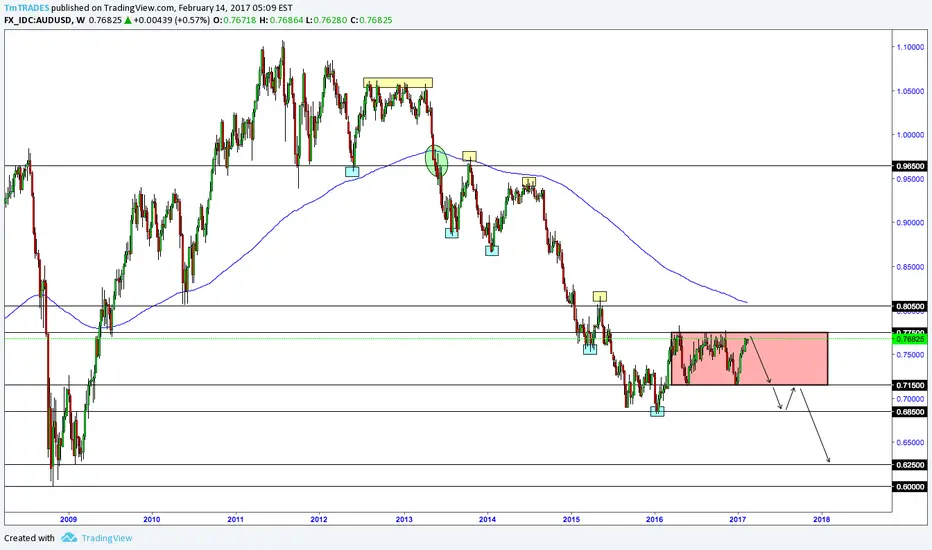Click the 0.80500 horizontal level price label

pyautogui.click(x=909, y=306)
